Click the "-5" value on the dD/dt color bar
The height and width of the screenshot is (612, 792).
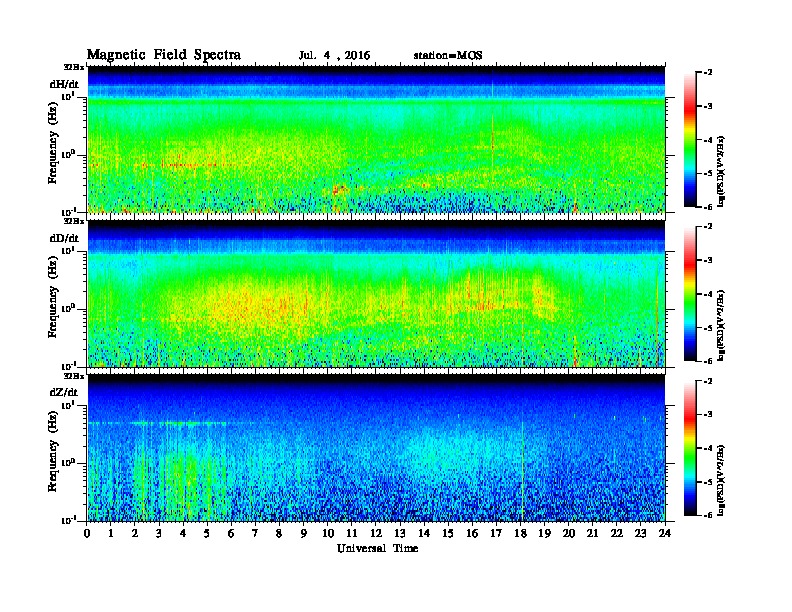coord(708,328)
